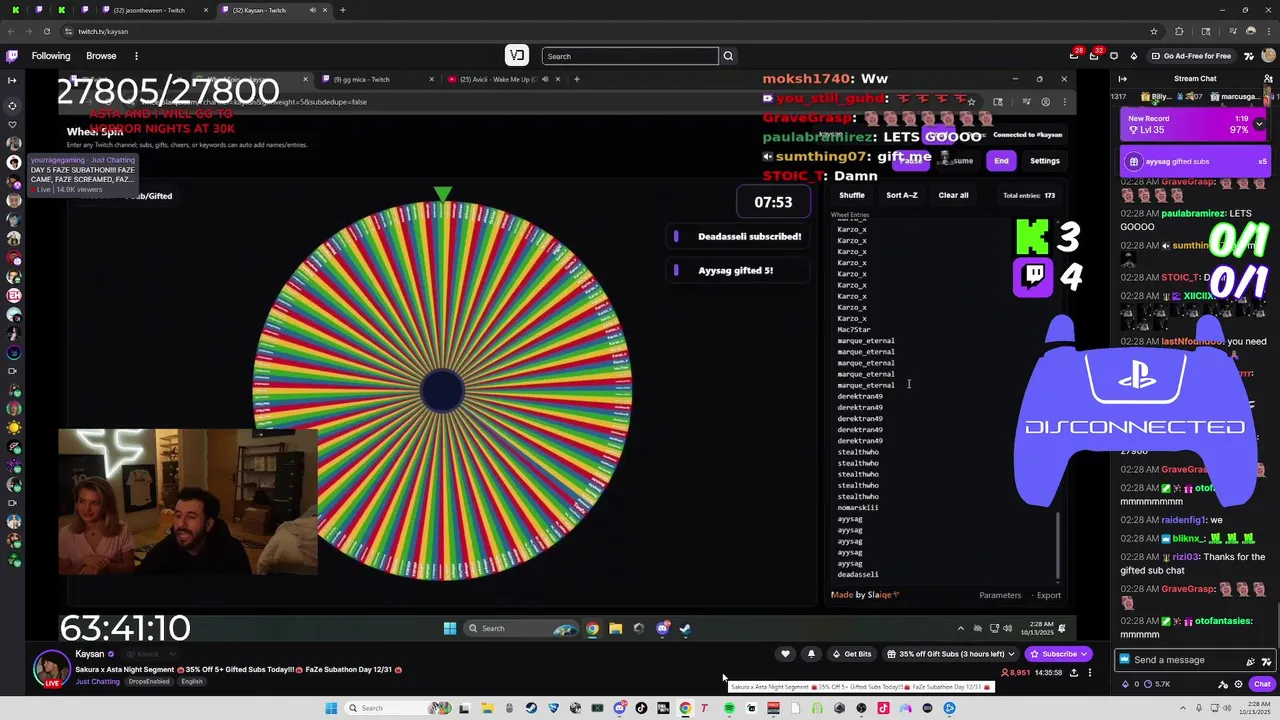
Task: Click Go Ad-Free for Free button
Action: [1190, 56]
